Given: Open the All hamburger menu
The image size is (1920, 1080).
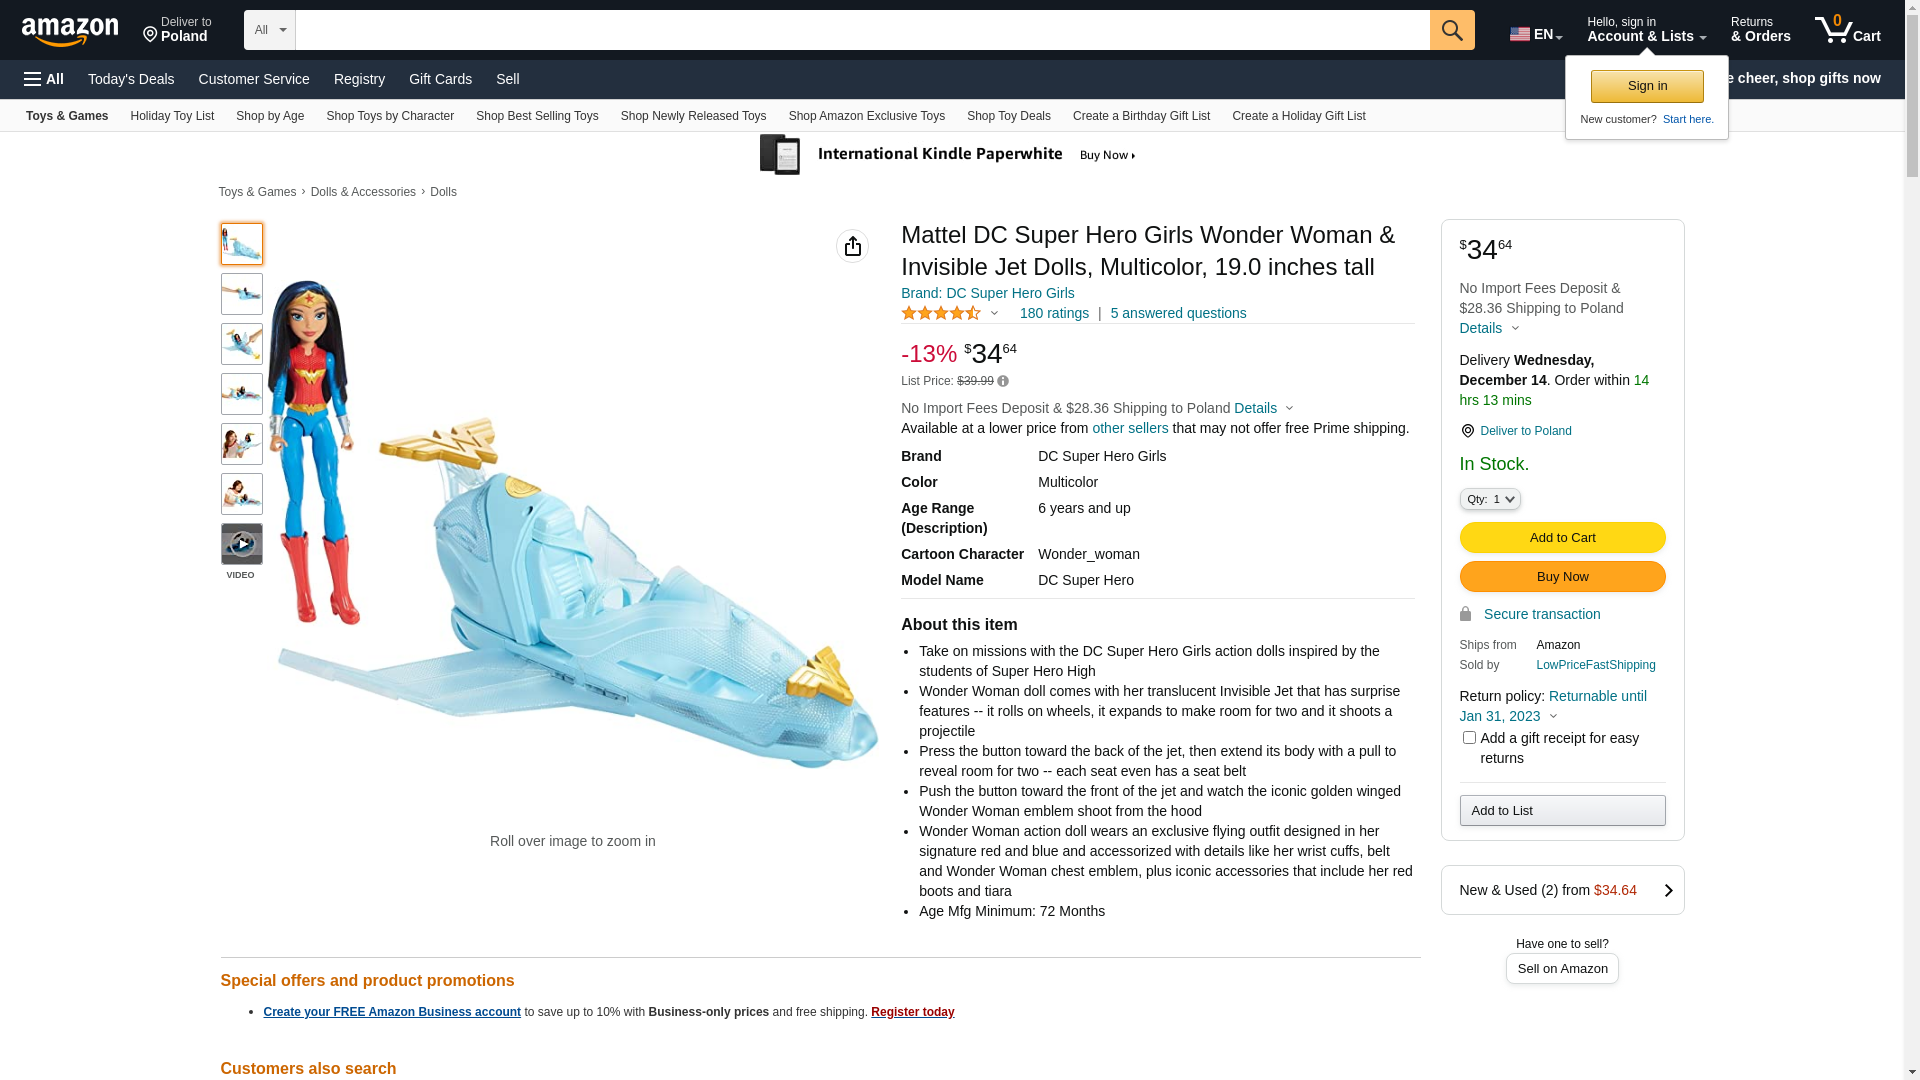Looking at the screenshot, I should [x=44, y=79].
